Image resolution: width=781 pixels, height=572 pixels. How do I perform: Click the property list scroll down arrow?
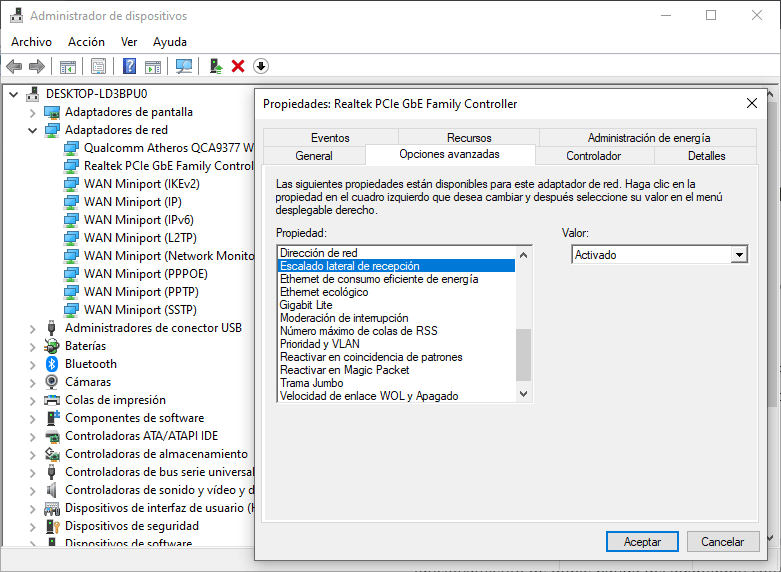(523, 395)
